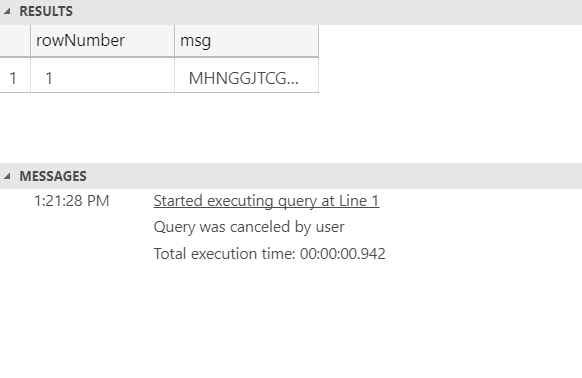The height and width of the screenshot is (378, 582).
Task: Select the 'Total execution time' message line
Action: pyautogui.click(x=269, y=254)
